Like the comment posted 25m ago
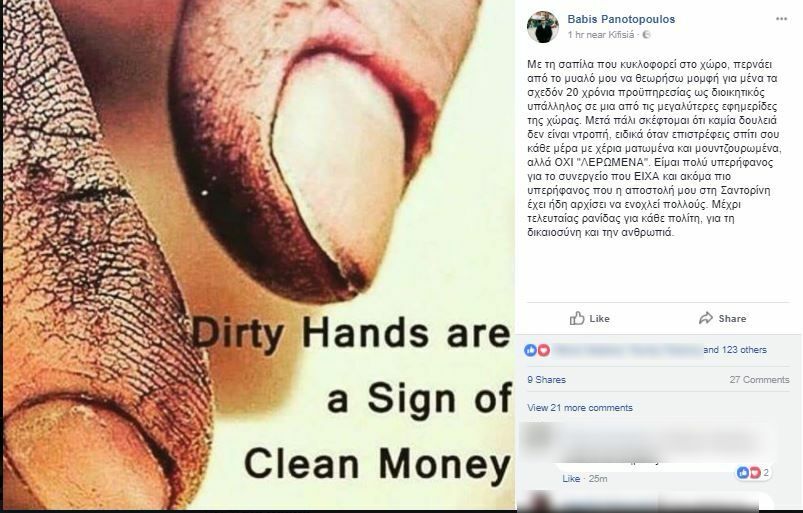 (571, 479)
